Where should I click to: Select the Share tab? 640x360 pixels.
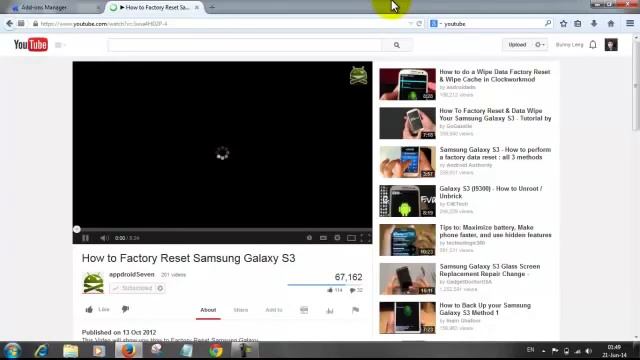tap(241, 310)
